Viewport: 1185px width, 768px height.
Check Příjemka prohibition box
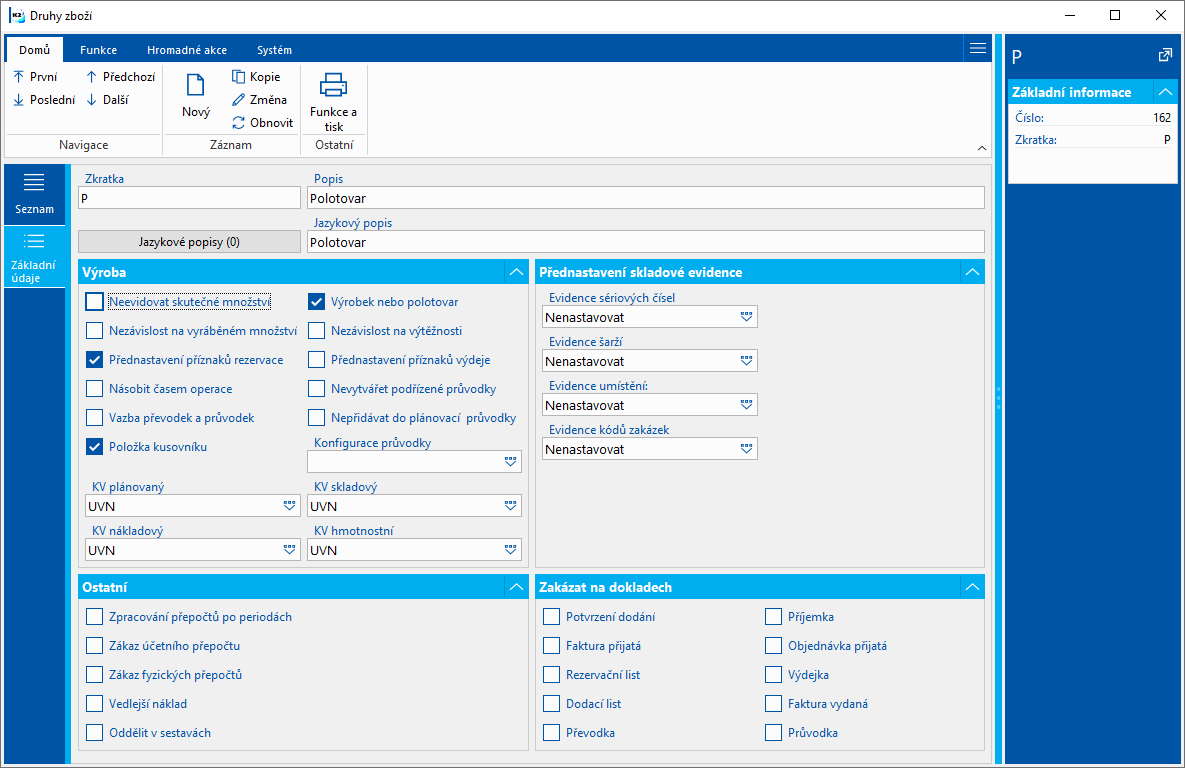[x=773, y=617]
